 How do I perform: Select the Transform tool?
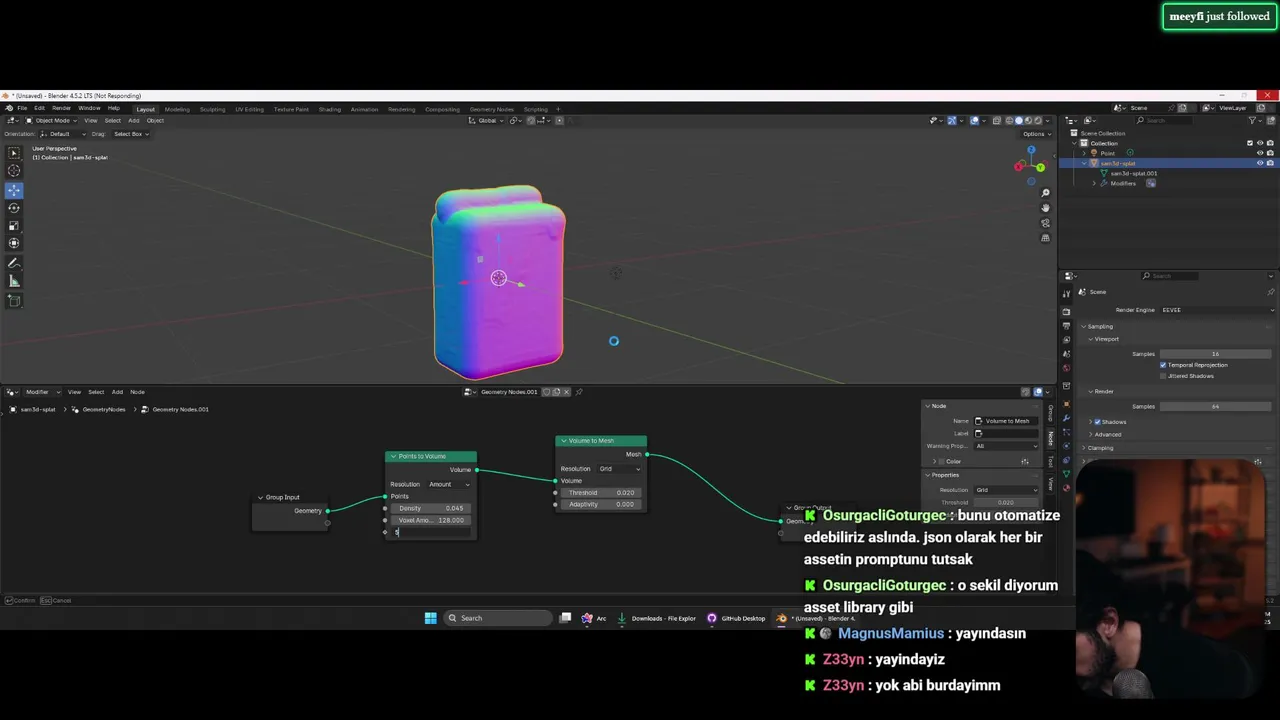[x=14, y=243]
